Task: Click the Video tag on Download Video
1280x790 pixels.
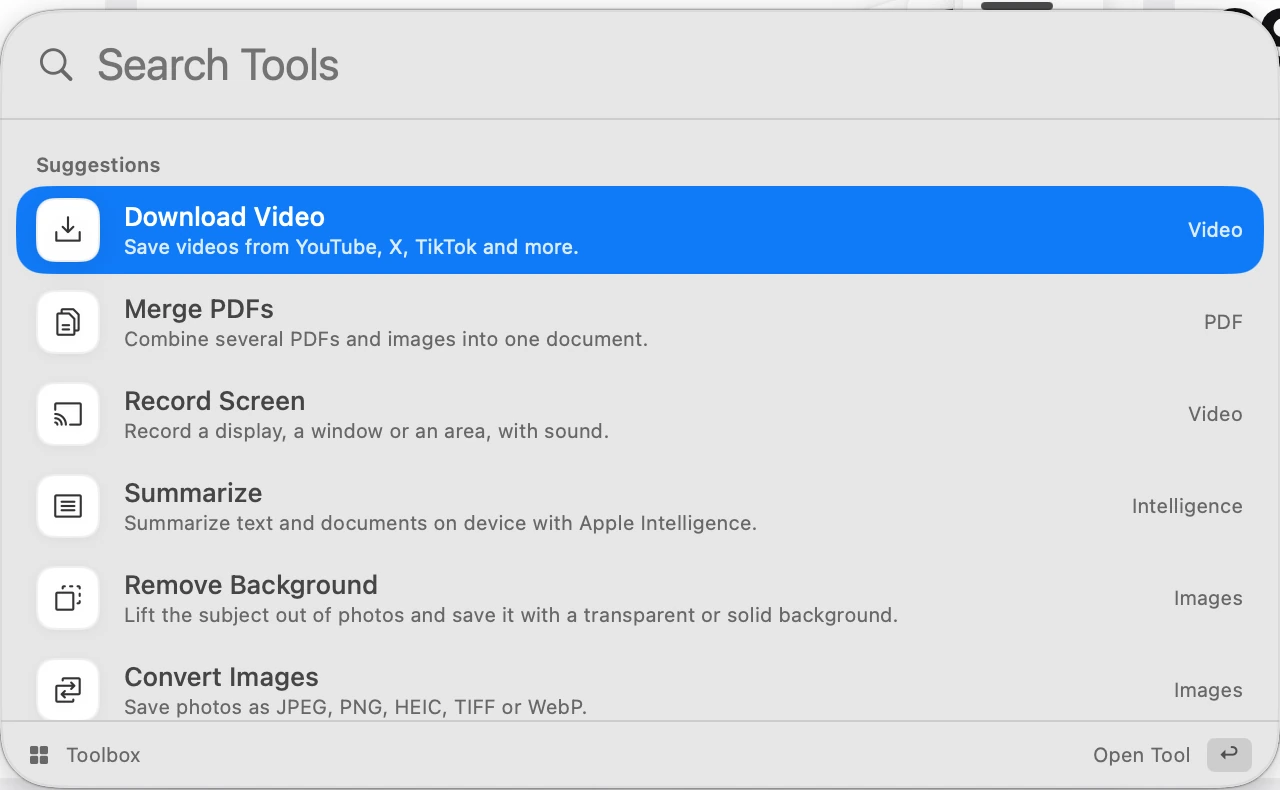Action: coord(1215,230)
